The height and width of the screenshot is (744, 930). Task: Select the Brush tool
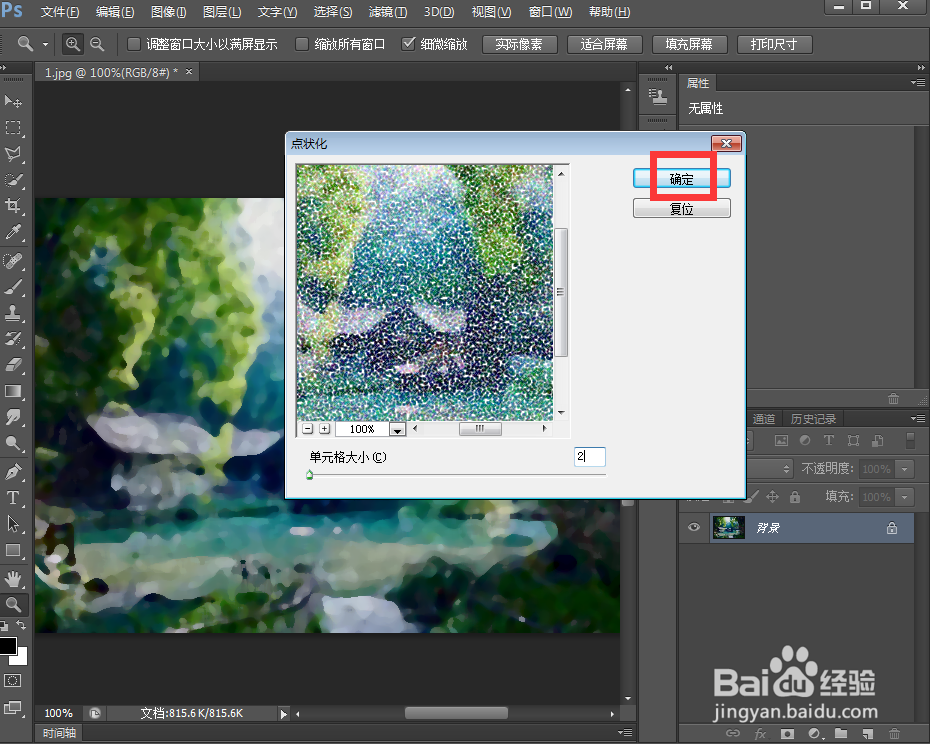14,286
